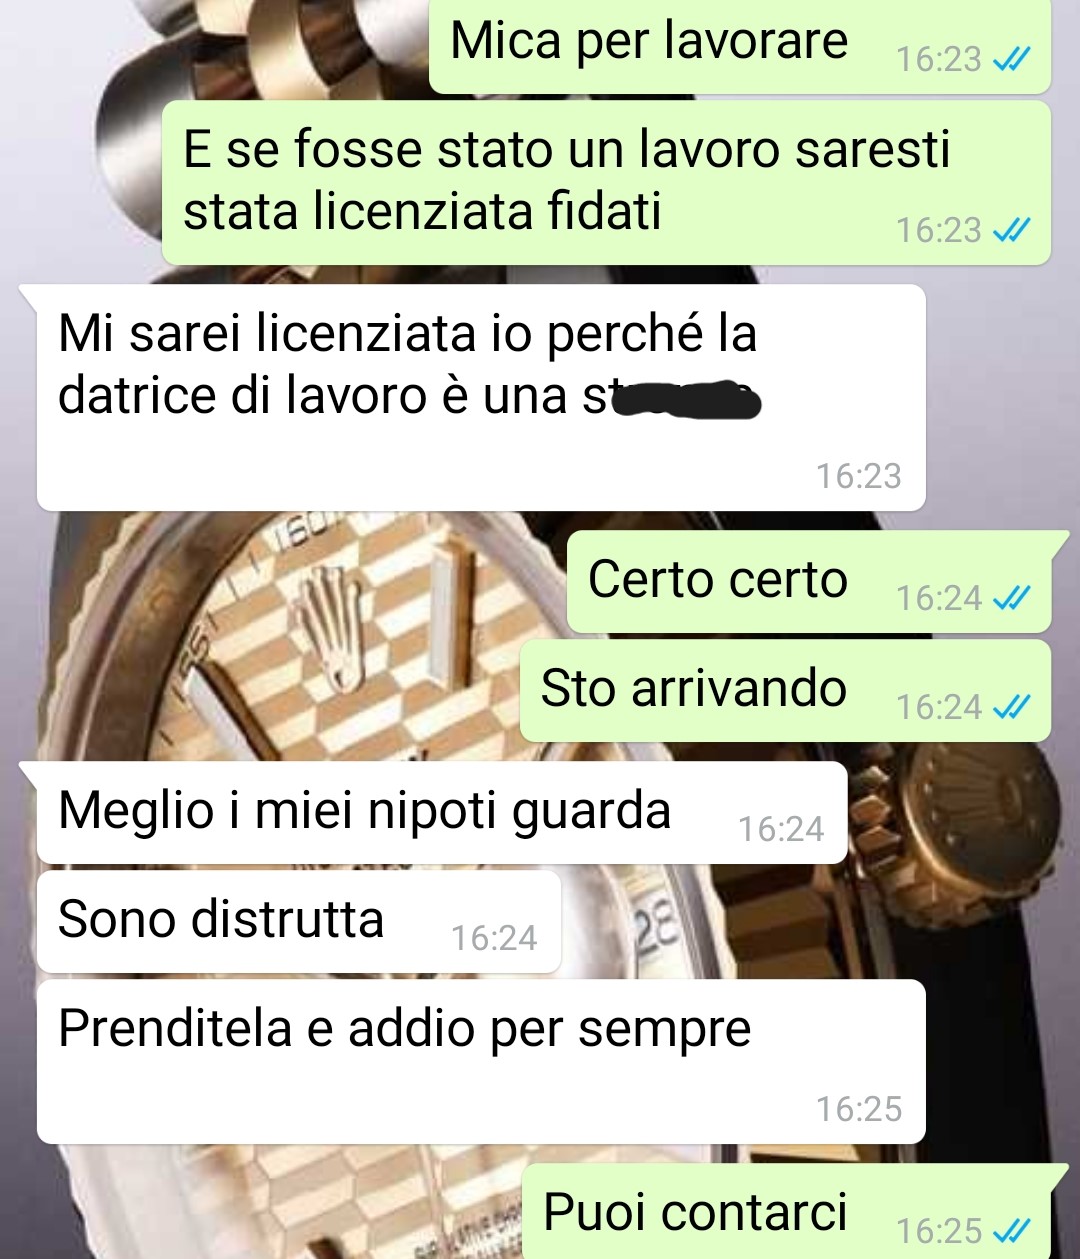Tap the 16:23 time on the "datrice" message
The image size is (1080, 1259).
(859, 476)
